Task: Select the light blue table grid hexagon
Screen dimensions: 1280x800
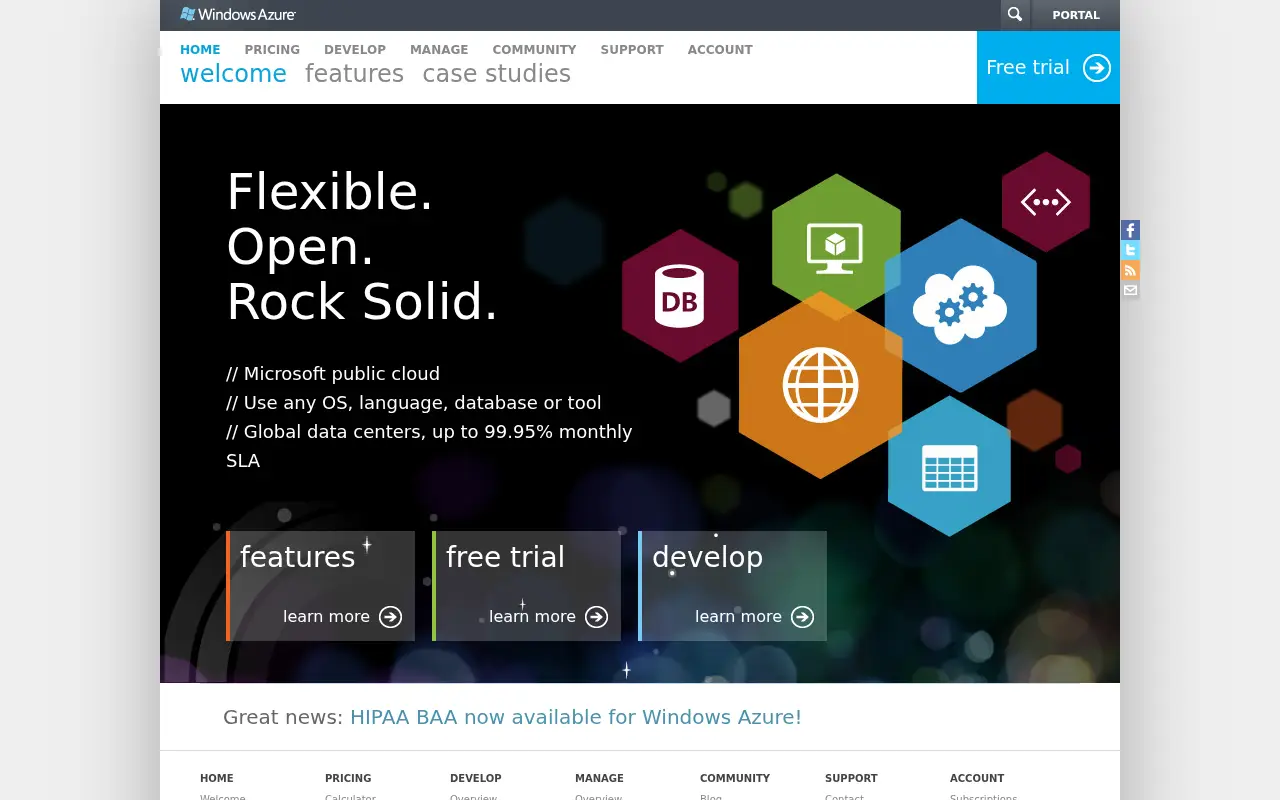Action: 949,466
